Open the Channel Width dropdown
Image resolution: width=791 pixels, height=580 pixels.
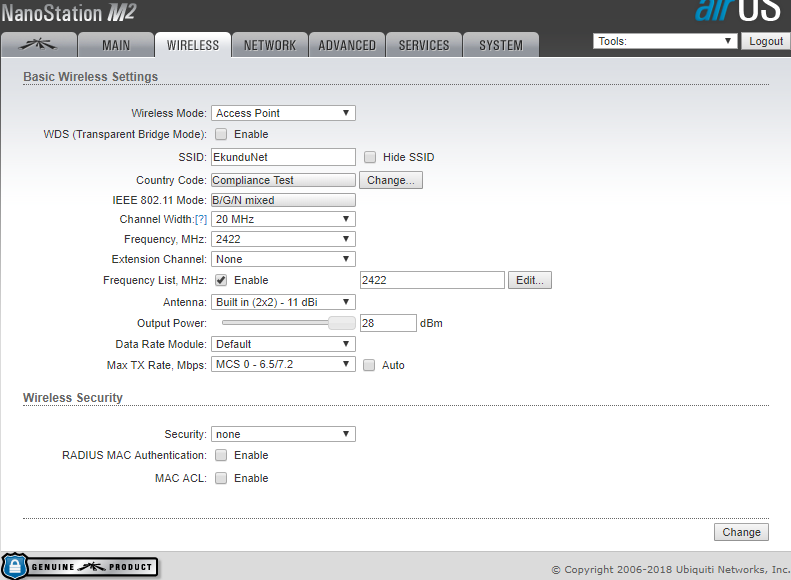283,219
